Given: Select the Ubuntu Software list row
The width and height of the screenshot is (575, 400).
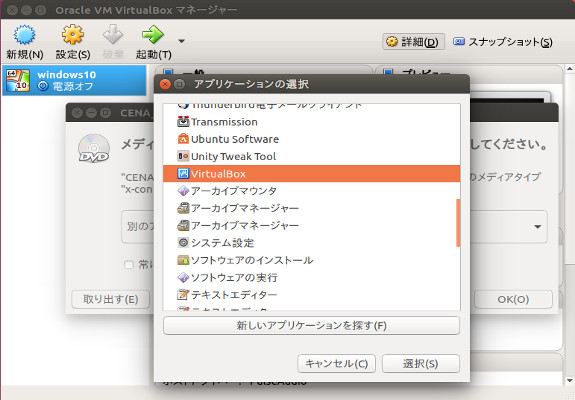Looking at the screenshot, I should click(311, 139).
